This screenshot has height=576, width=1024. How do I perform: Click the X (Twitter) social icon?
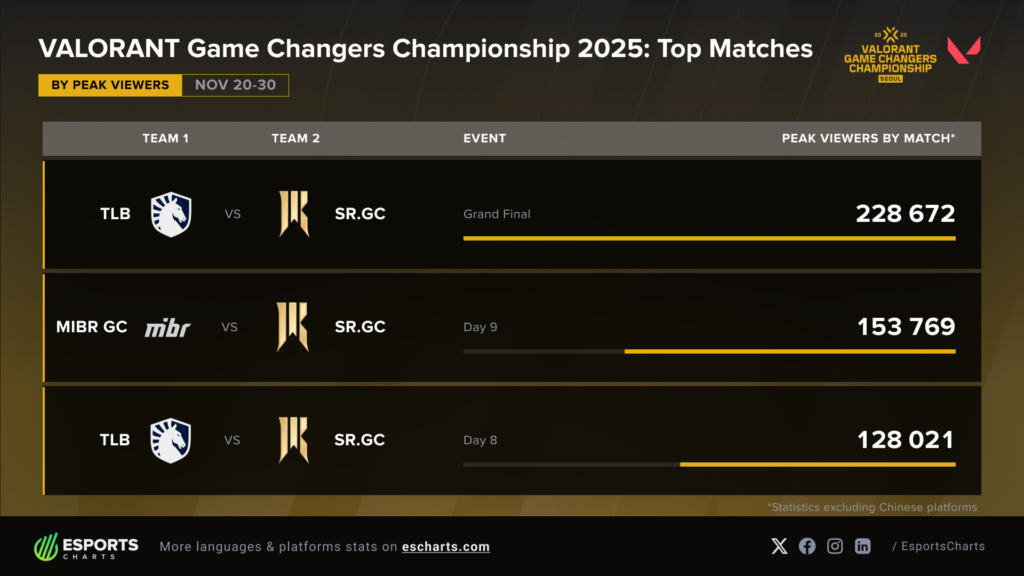coord(780,546)
